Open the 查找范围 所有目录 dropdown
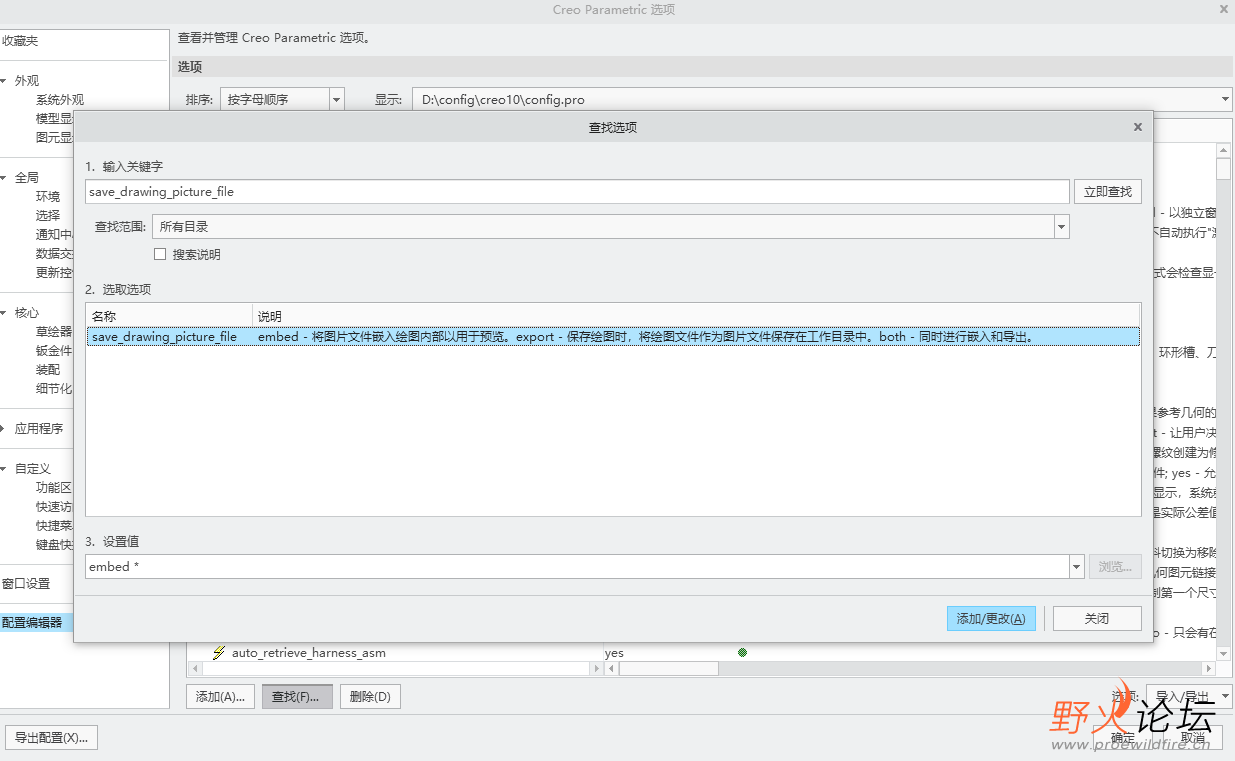 1061,227
